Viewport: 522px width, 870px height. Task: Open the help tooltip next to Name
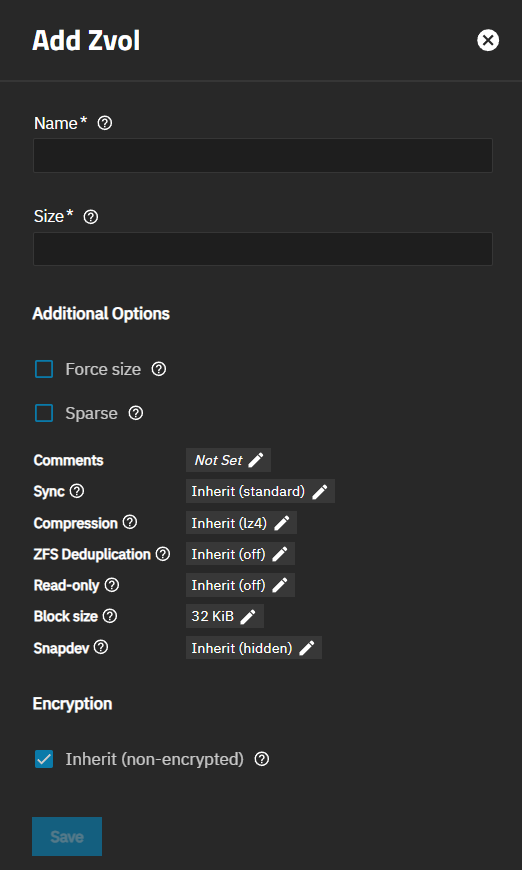tap(104, 123)
